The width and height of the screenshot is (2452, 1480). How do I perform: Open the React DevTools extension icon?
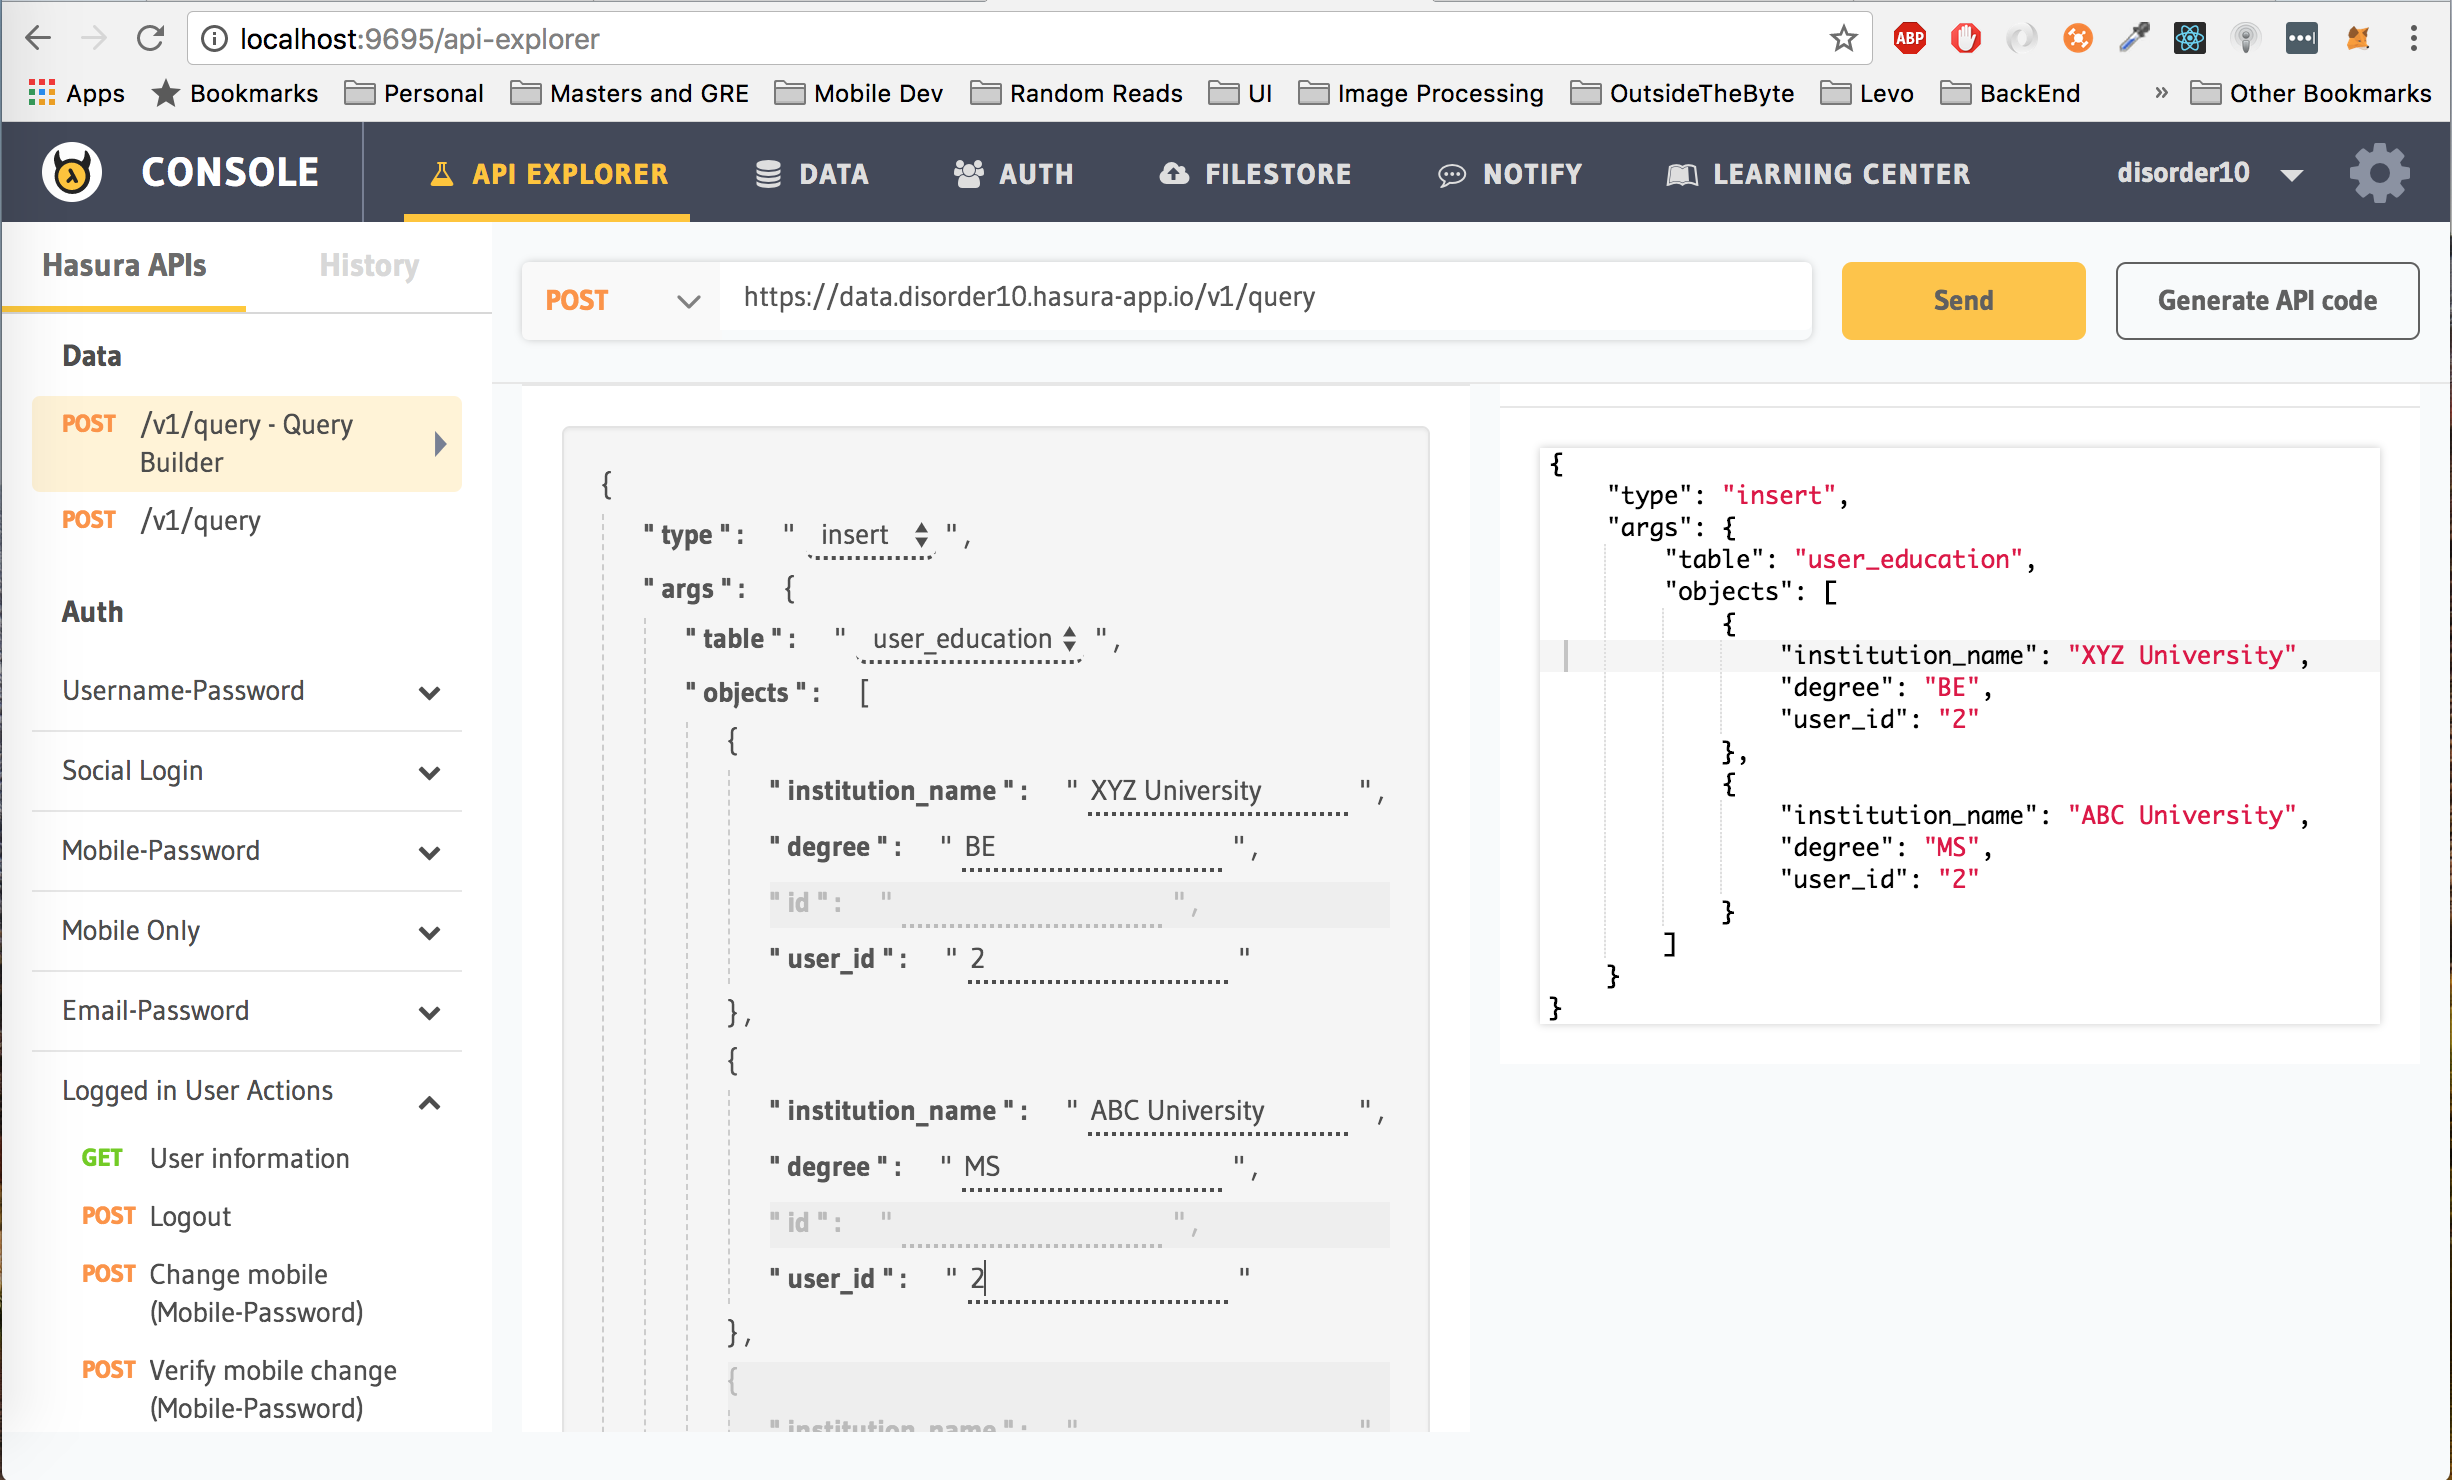click(2189, 39)
